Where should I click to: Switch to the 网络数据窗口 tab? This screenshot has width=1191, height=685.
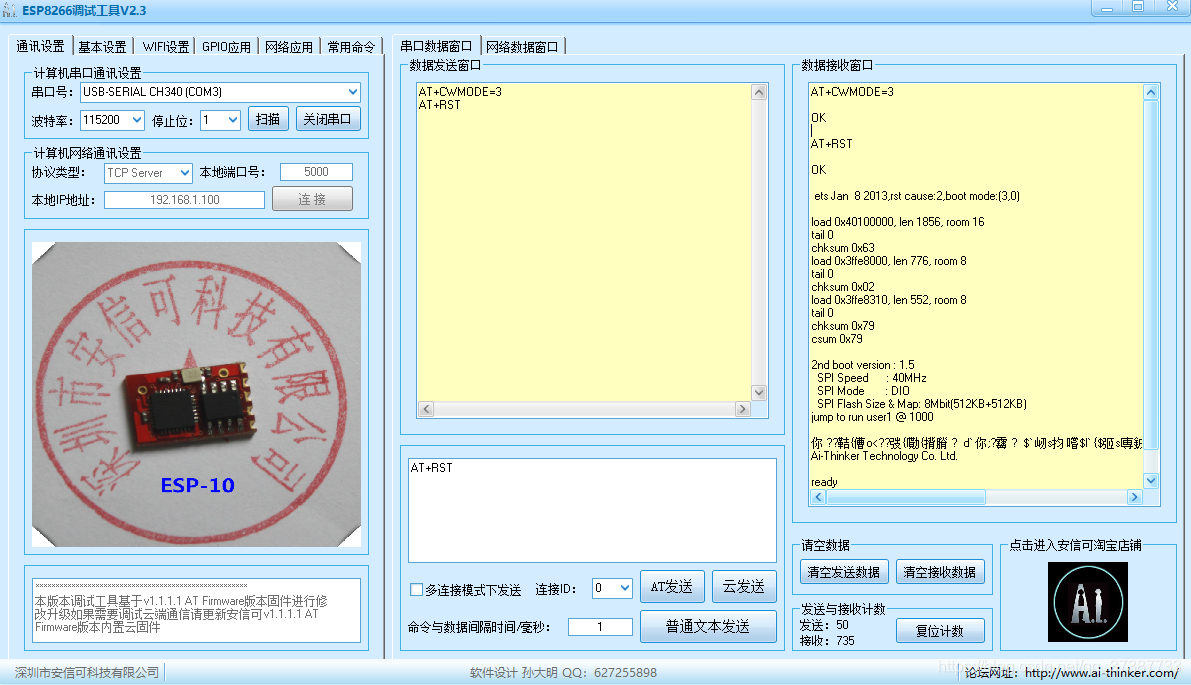pyautogui.click(x=523, y=47)
